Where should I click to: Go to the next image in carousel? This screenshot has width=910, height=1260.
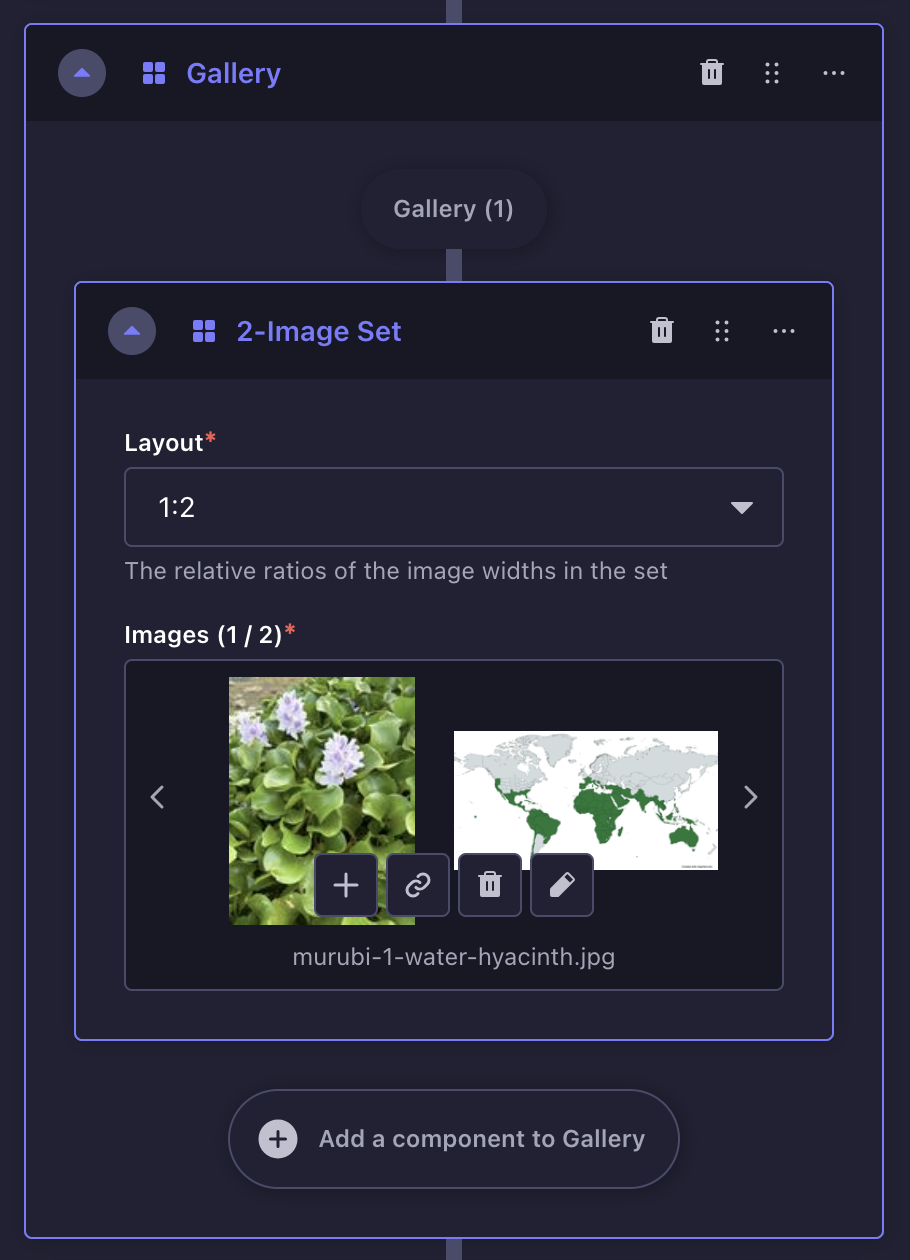pos(751,797)
